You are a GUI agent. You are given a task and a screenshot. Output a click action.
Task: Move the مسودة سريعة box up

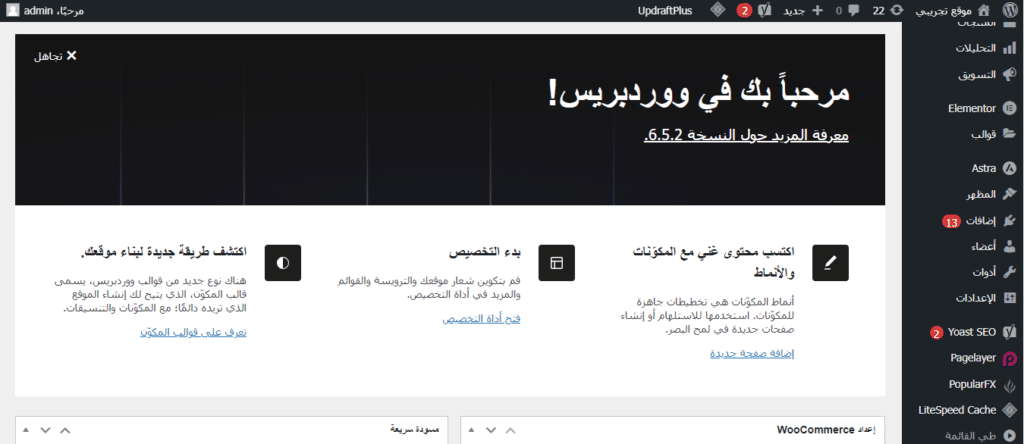[x=65, y=430]
